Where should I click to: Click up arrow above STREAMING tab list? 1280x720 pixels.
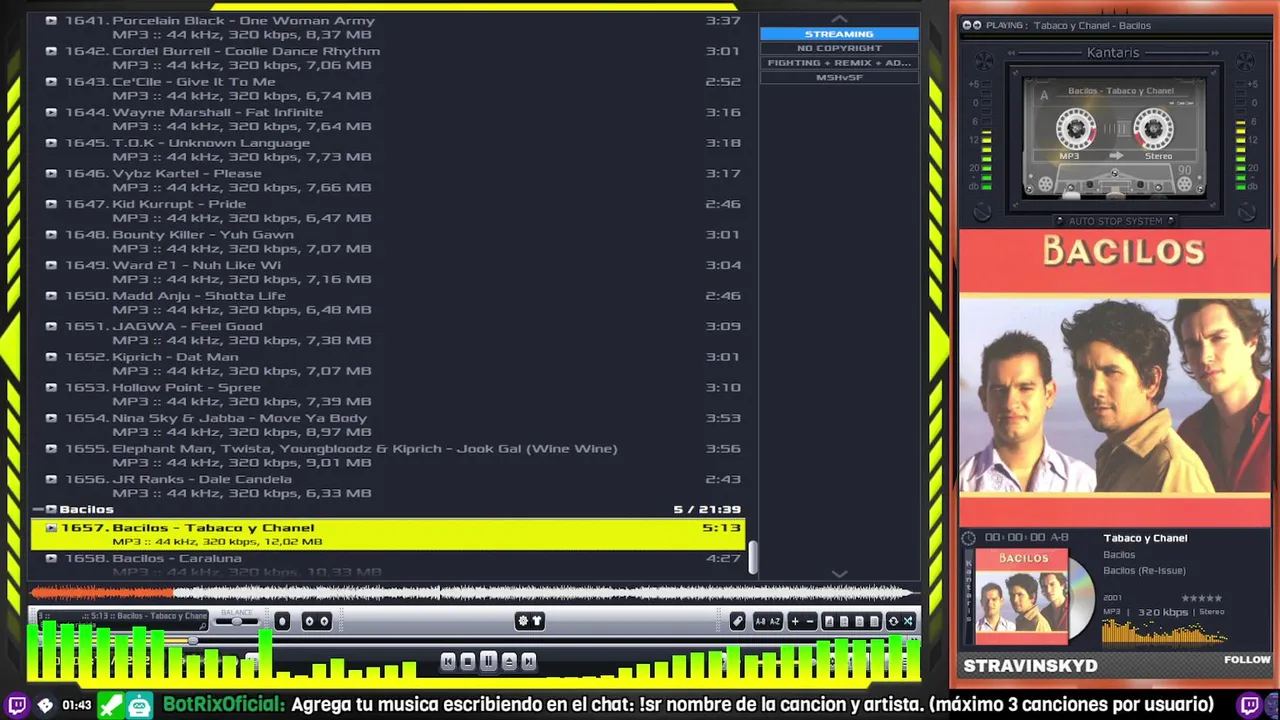click(x=839, y=19)
